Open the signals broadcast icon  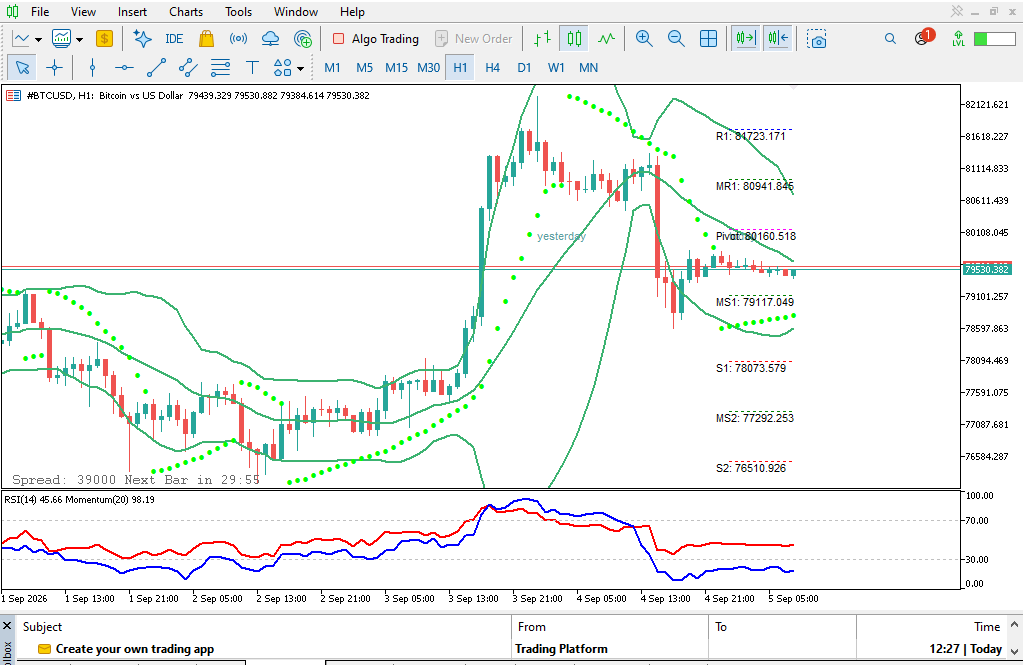coord(238,39)
